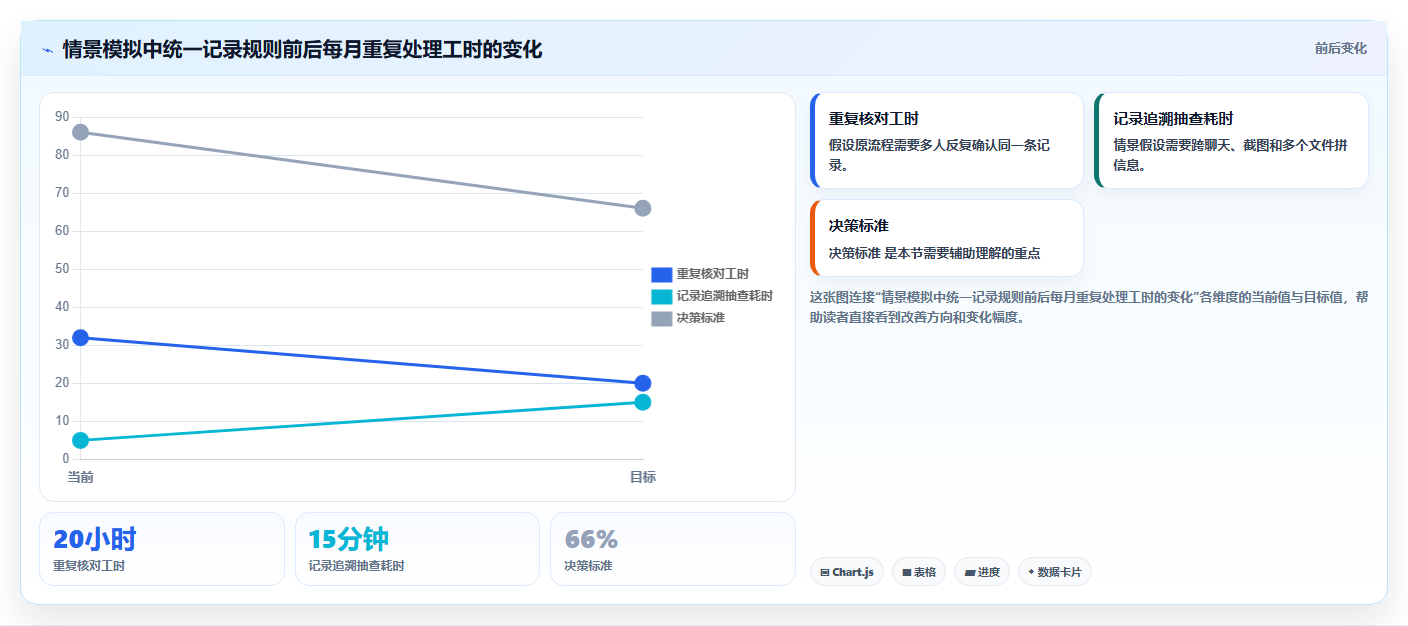
Task: Select the 15分钟 stat card
Action: coord(417,549)
